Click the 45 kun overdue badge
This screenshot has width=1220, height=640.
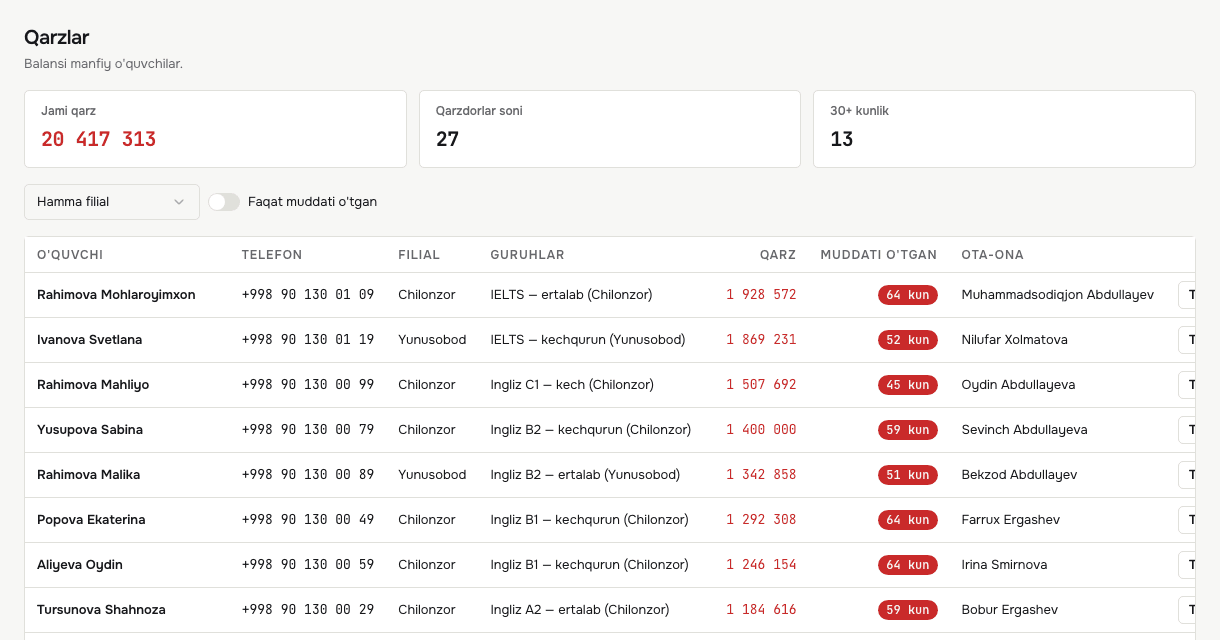pos(907,385)
